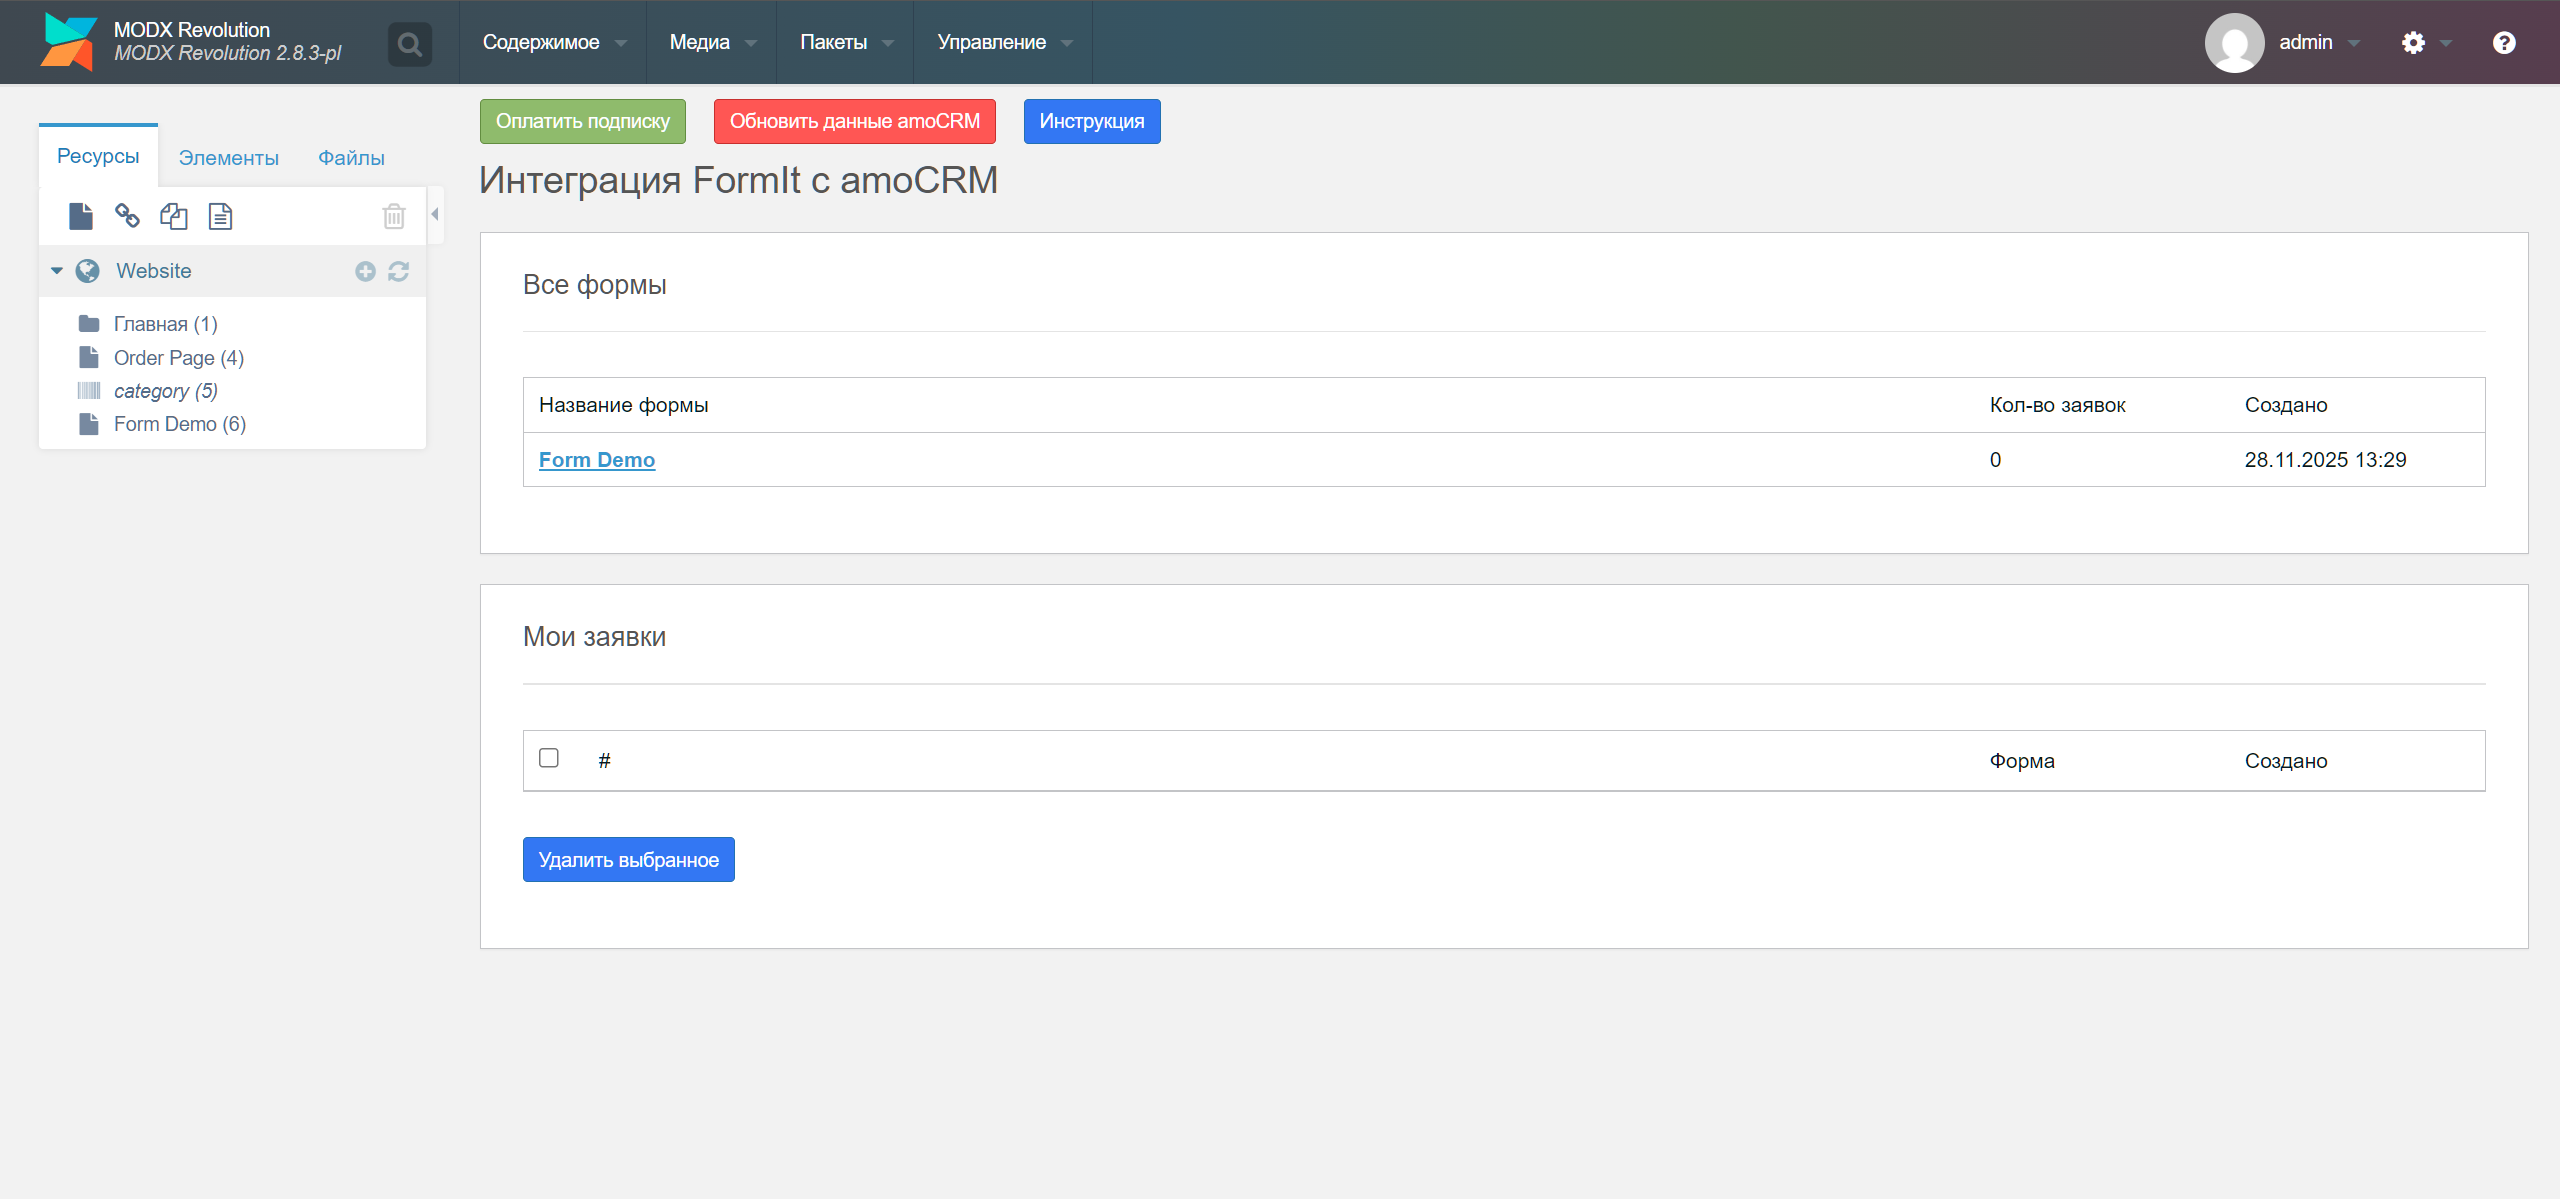Create a new static resource icon

(x=220, y=216)
